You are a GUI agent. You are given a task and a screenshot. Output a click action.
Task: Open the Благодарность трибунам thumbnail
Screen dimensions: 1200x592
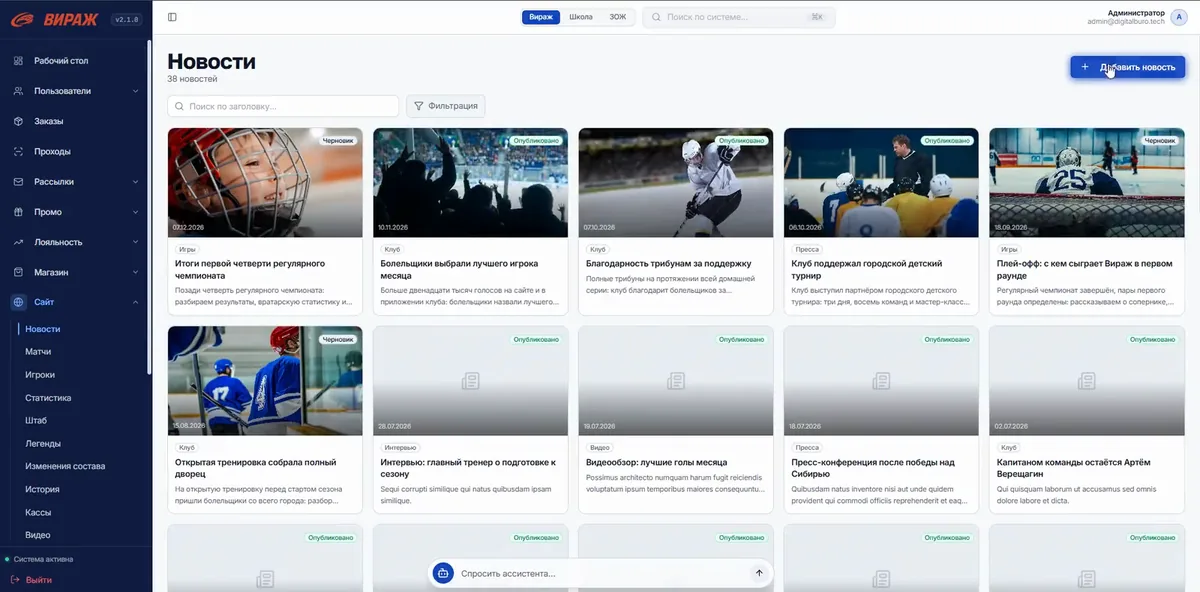coord(676,183)
